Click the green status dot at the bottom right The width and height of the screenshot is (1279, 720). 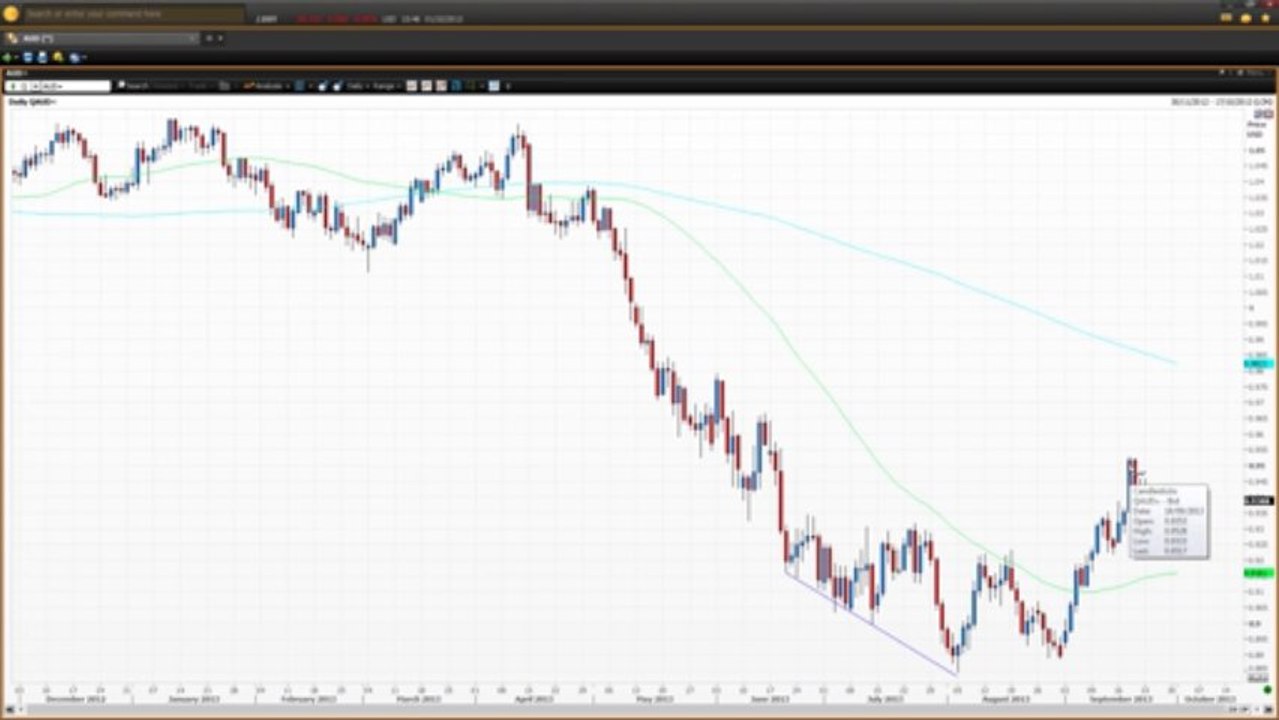pyautogui.click(x=1267, y=689)
